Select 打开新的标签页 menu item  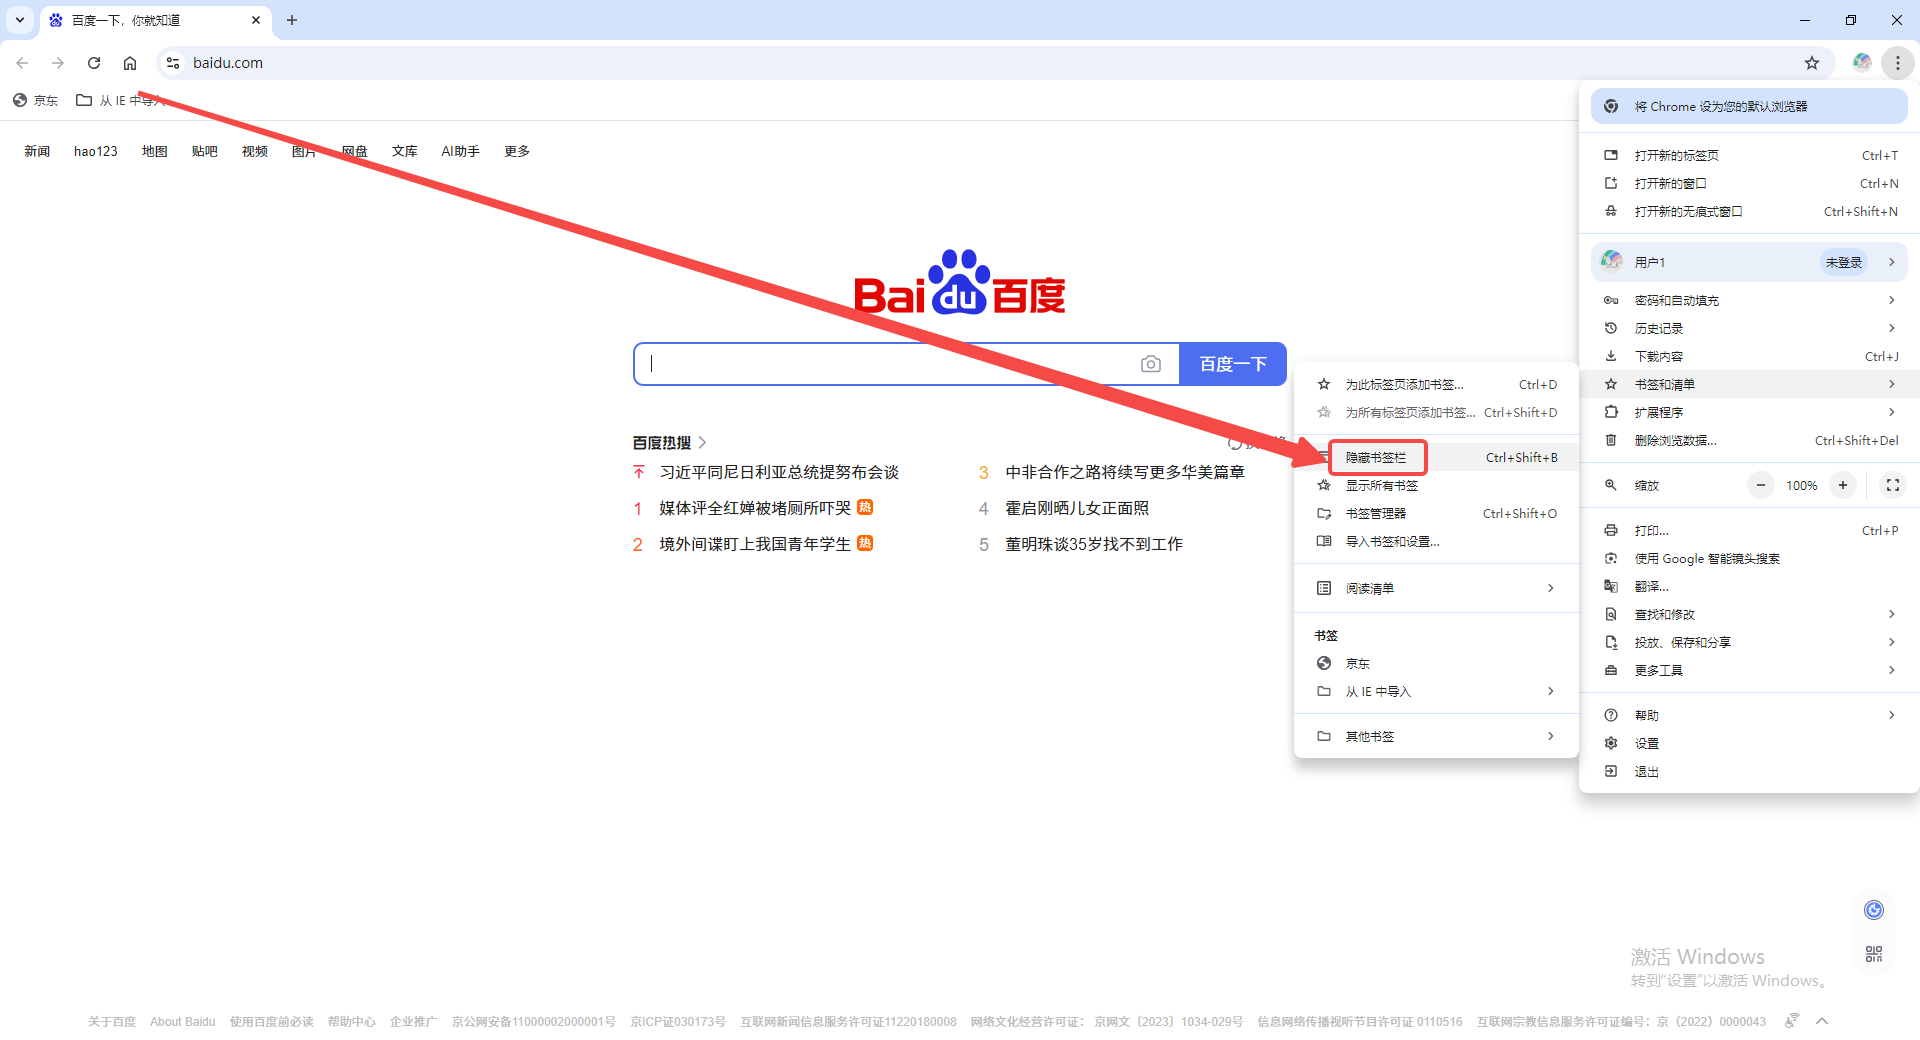point(1749,155)
